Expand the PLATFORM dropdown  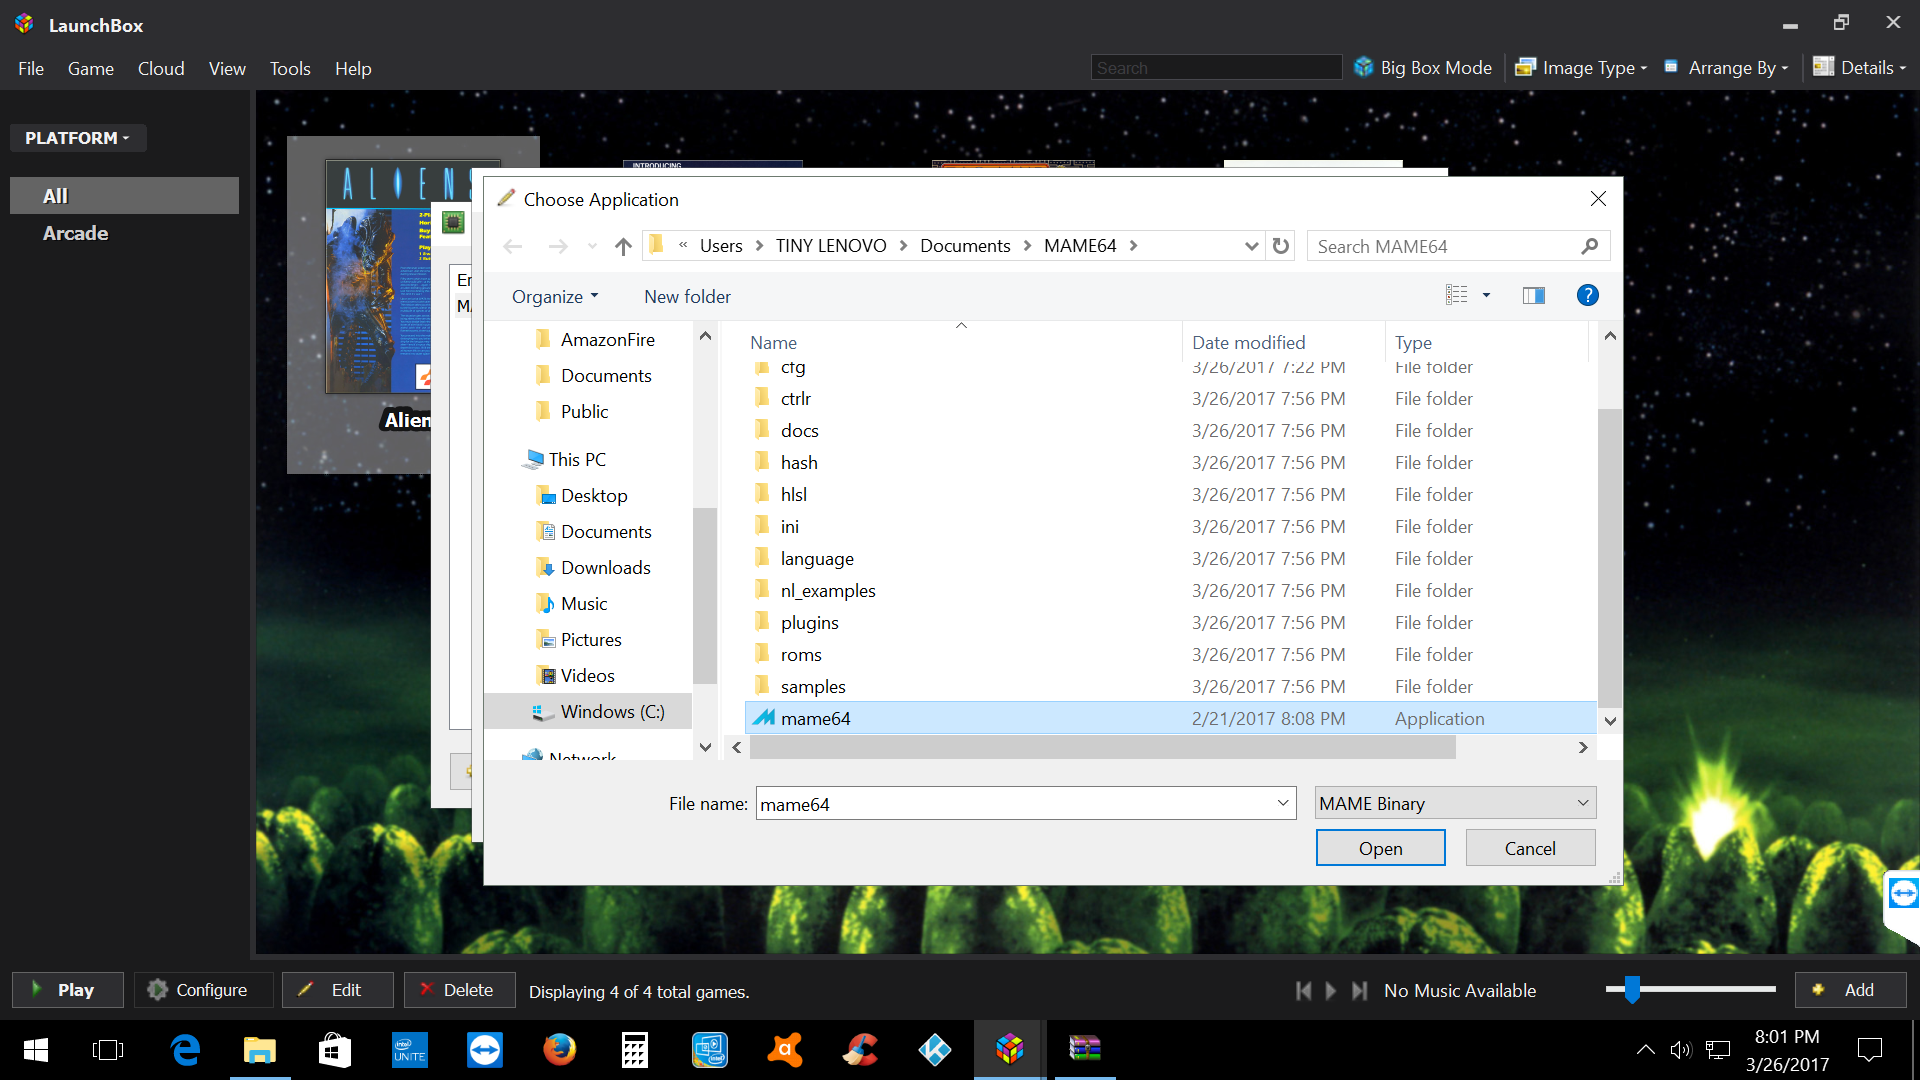78,138
